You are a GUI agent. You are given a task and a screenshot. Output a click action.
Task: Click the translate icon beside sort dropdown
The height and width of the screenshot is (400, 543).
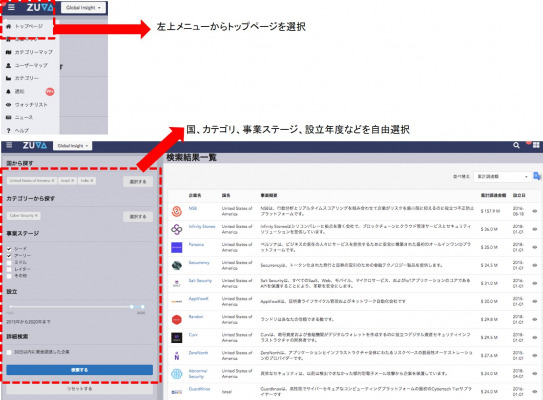click(x=537, y=176)
